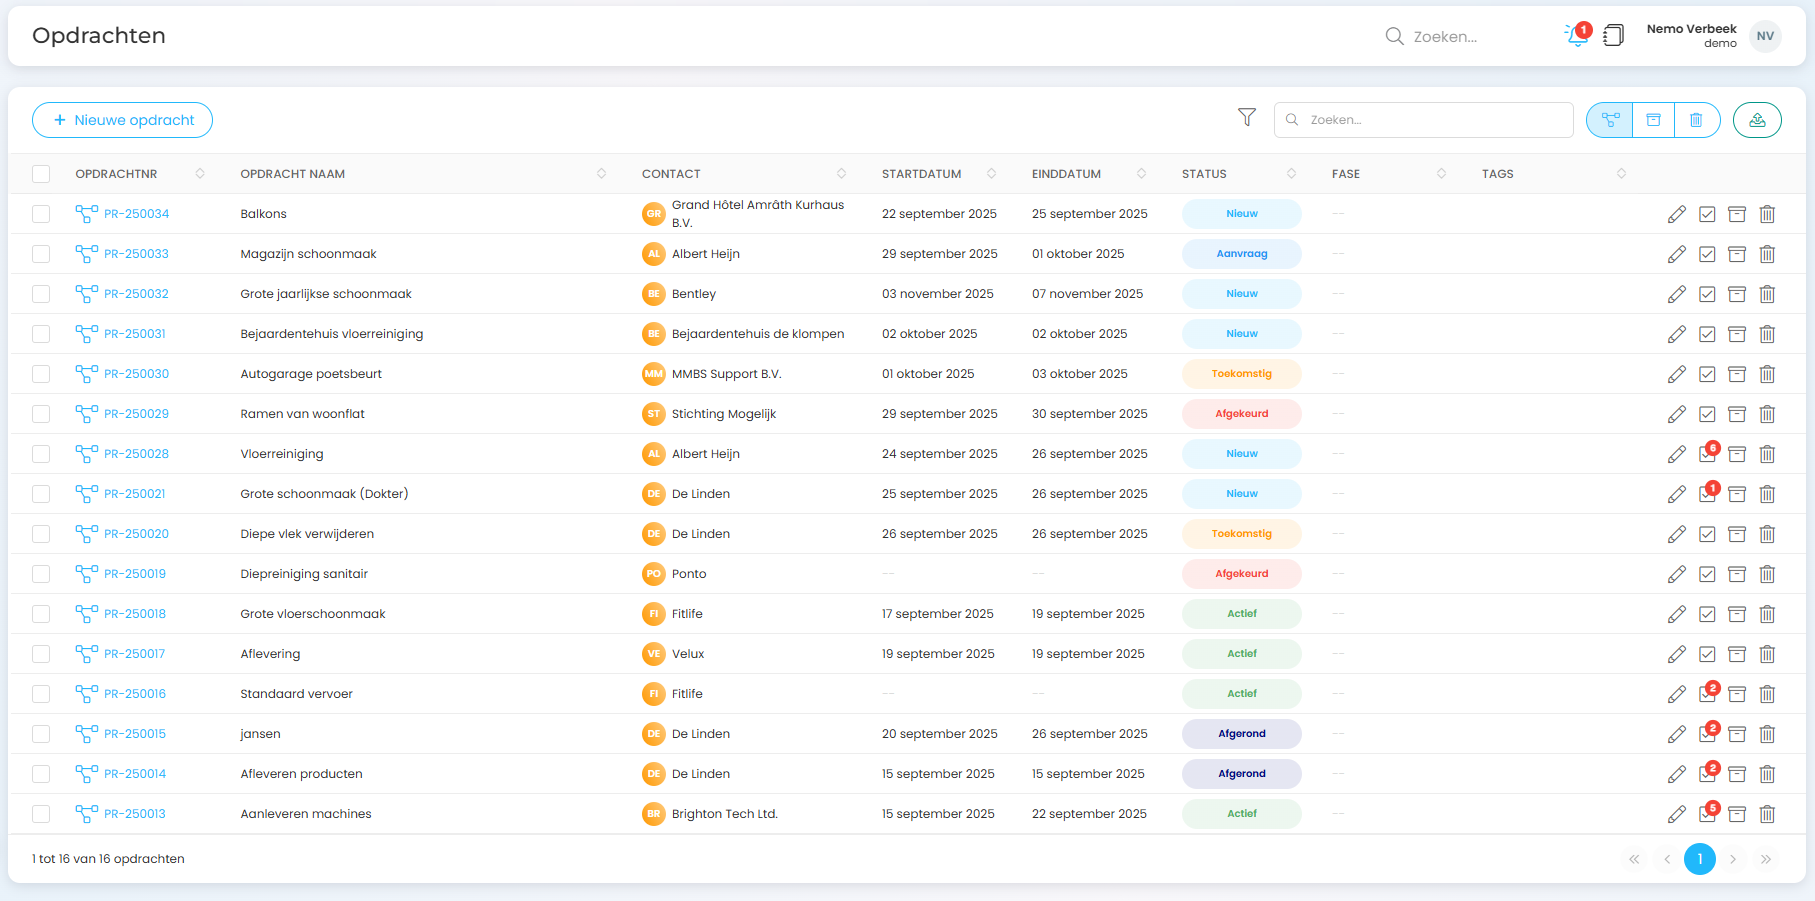Tick the select-all checkbox in header
The height and width of the screenshot is (901, 1815).
pos(41,174)
